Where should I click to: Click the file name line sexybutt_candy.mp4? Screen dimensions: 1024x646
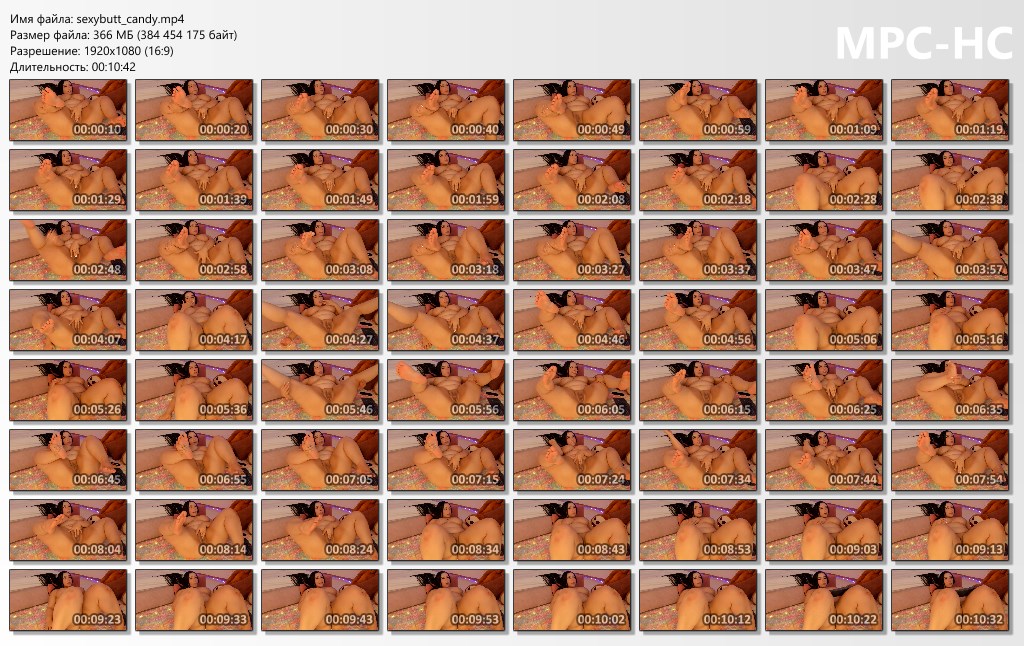point(97,19)
